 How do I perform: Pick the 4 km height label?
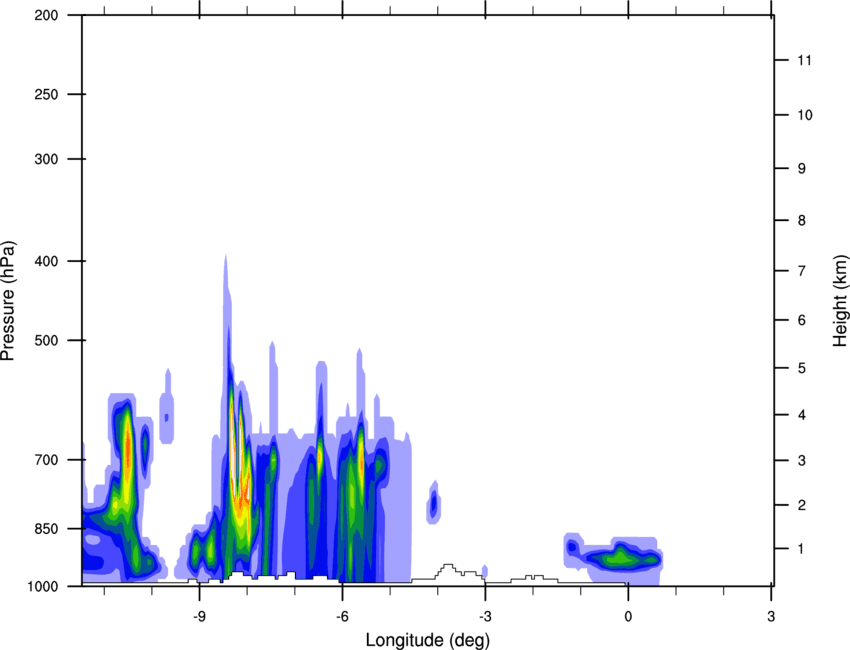(x=801, y=415)
